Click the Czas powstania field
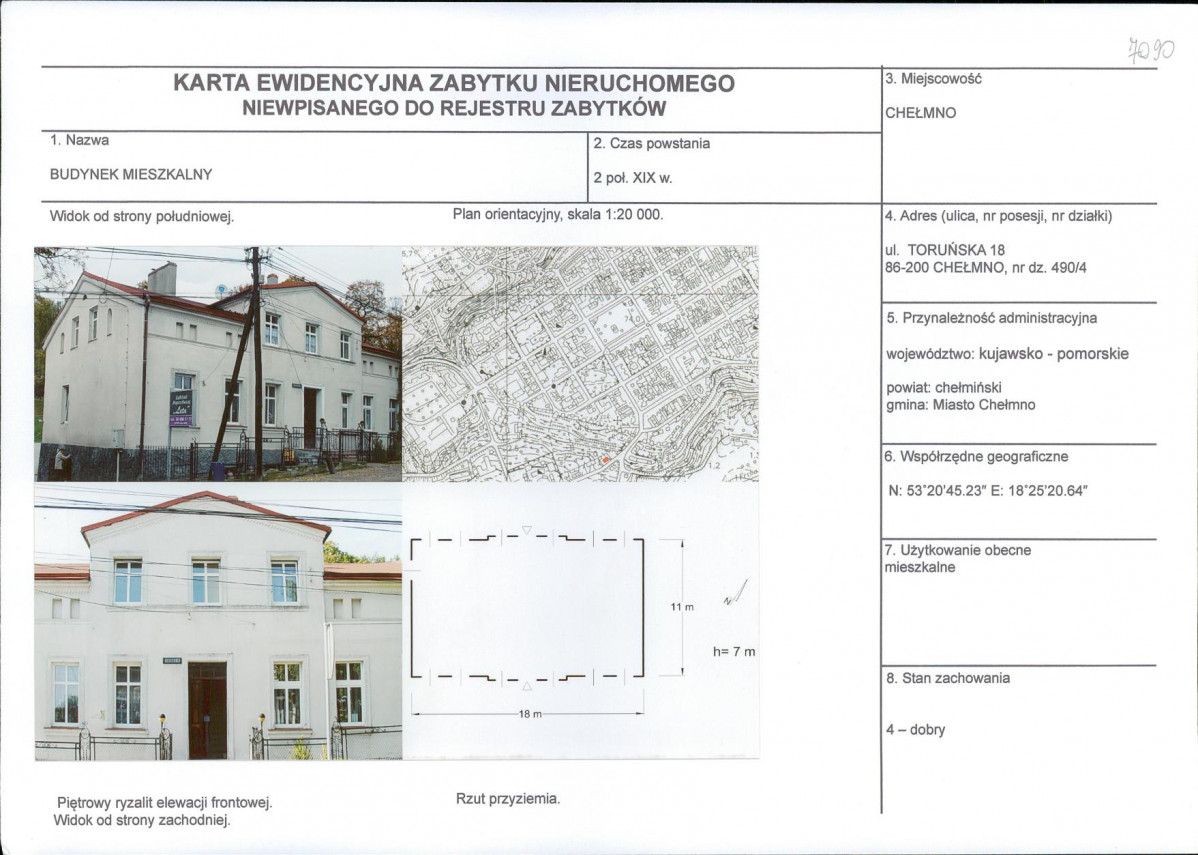The image size is (1198, 855). click(651, 143)
